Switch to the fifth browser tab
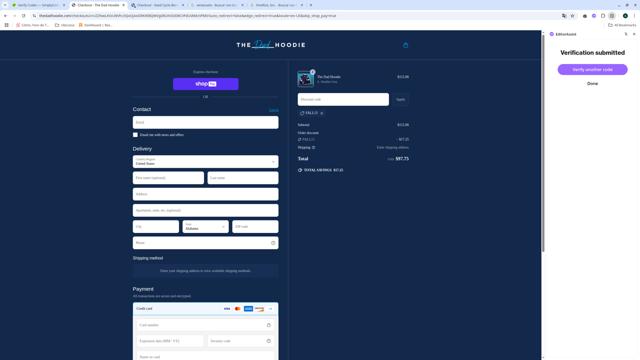 click(276, 5)
